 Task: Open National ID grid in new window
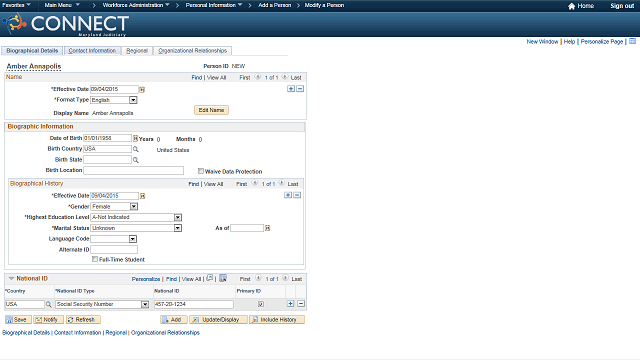click(210, 278)
